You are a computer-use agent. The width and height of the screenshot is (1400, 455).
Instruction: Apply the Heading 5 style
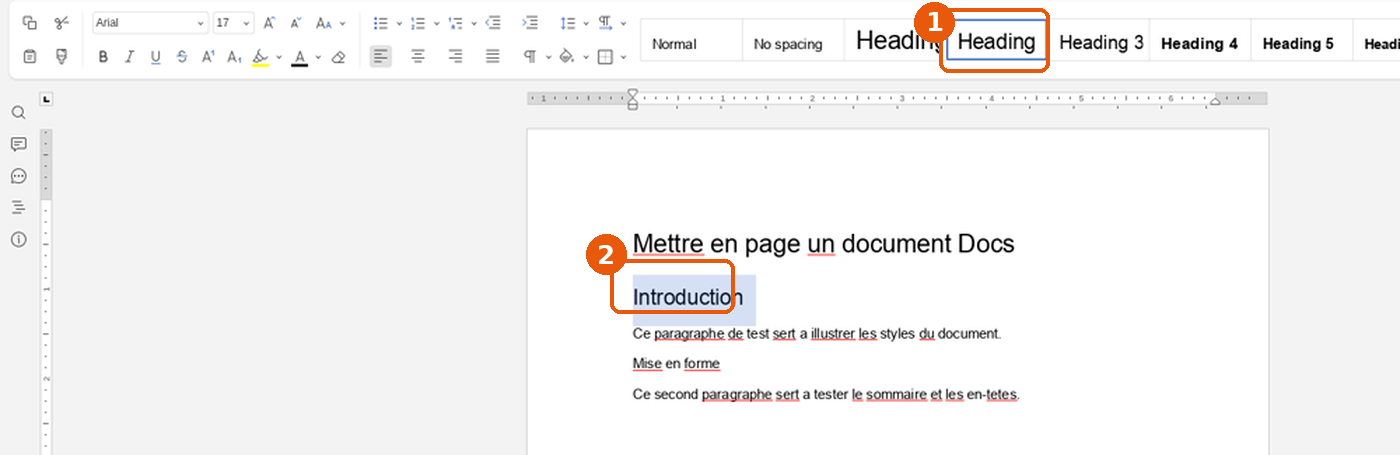(x=1301, y=40)
